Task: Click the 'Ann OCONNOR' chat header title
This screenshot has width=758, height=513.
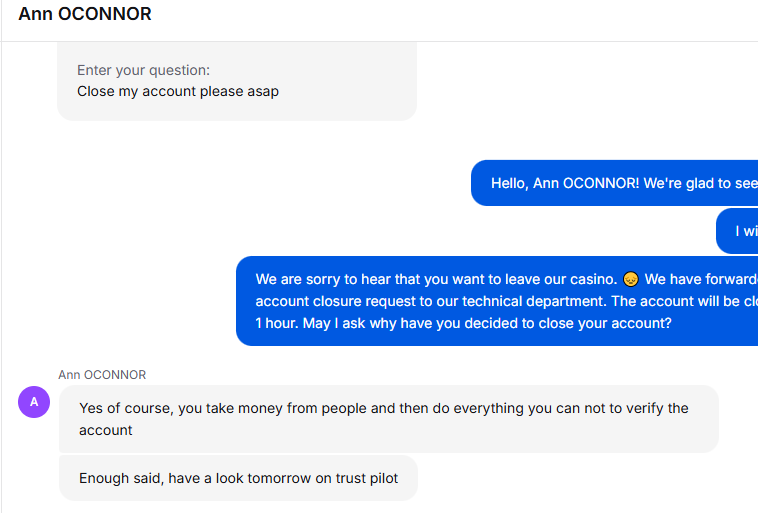Action: [85, 14]
